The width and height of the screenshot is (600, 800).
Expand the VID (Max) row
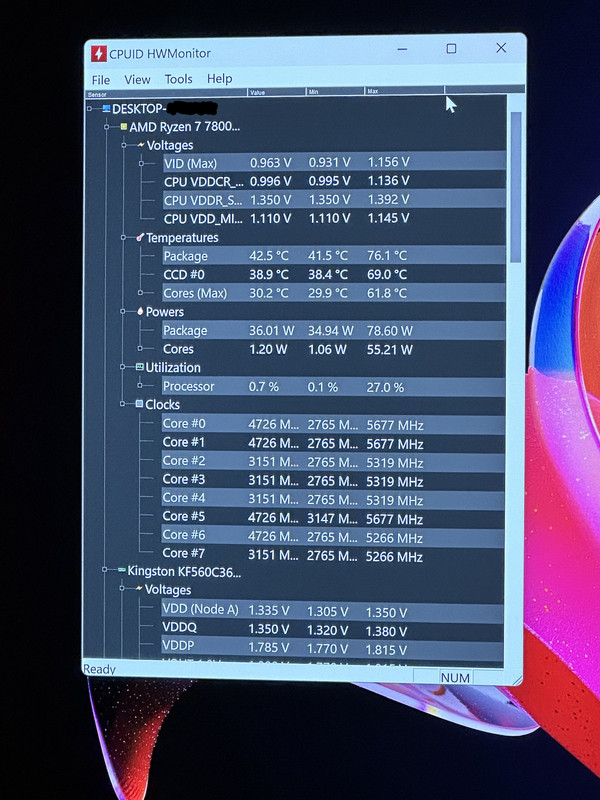point(141,164)
